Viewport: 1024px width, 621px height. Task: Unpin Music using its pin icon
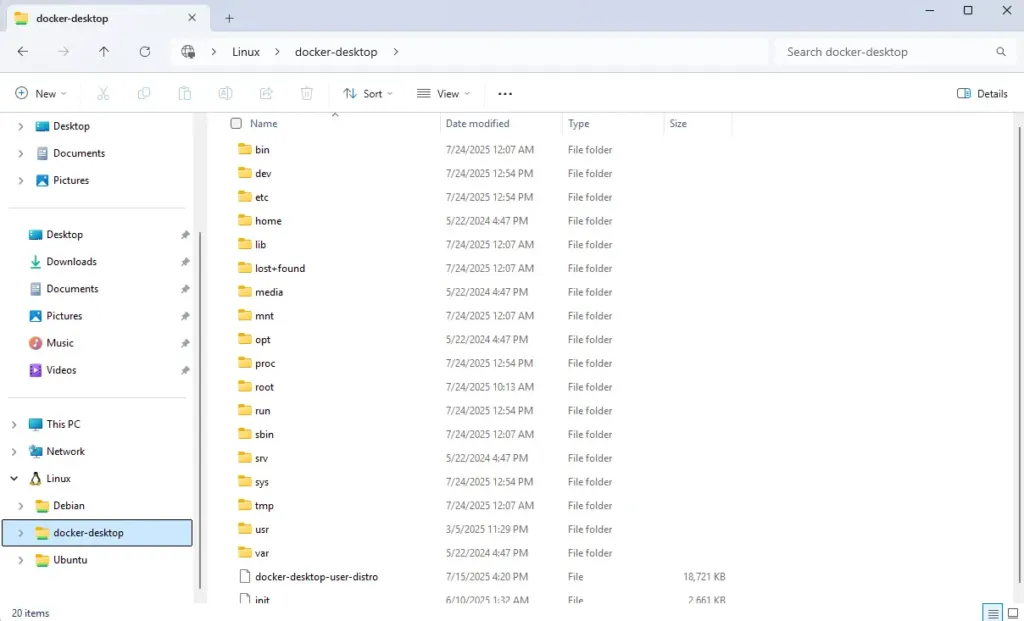point(185,343)
